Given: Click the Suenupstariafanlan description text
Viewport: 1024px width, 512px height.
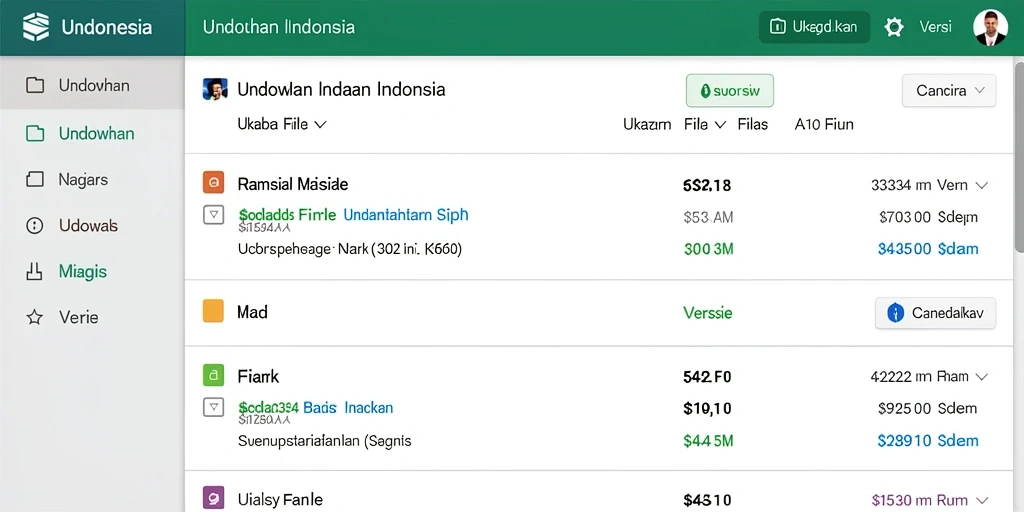Looking at the screenshot, I should [x=325, y=441].
